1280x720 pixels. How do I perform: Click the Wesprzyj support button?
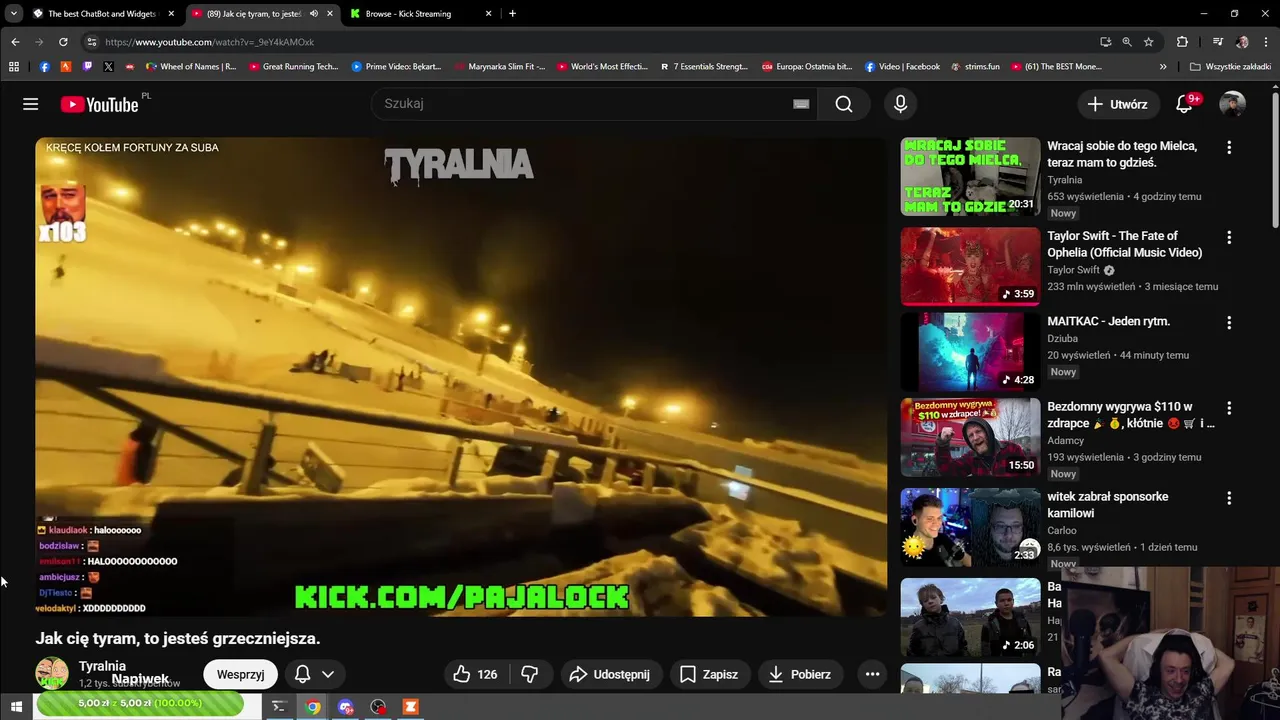(240, 674)
